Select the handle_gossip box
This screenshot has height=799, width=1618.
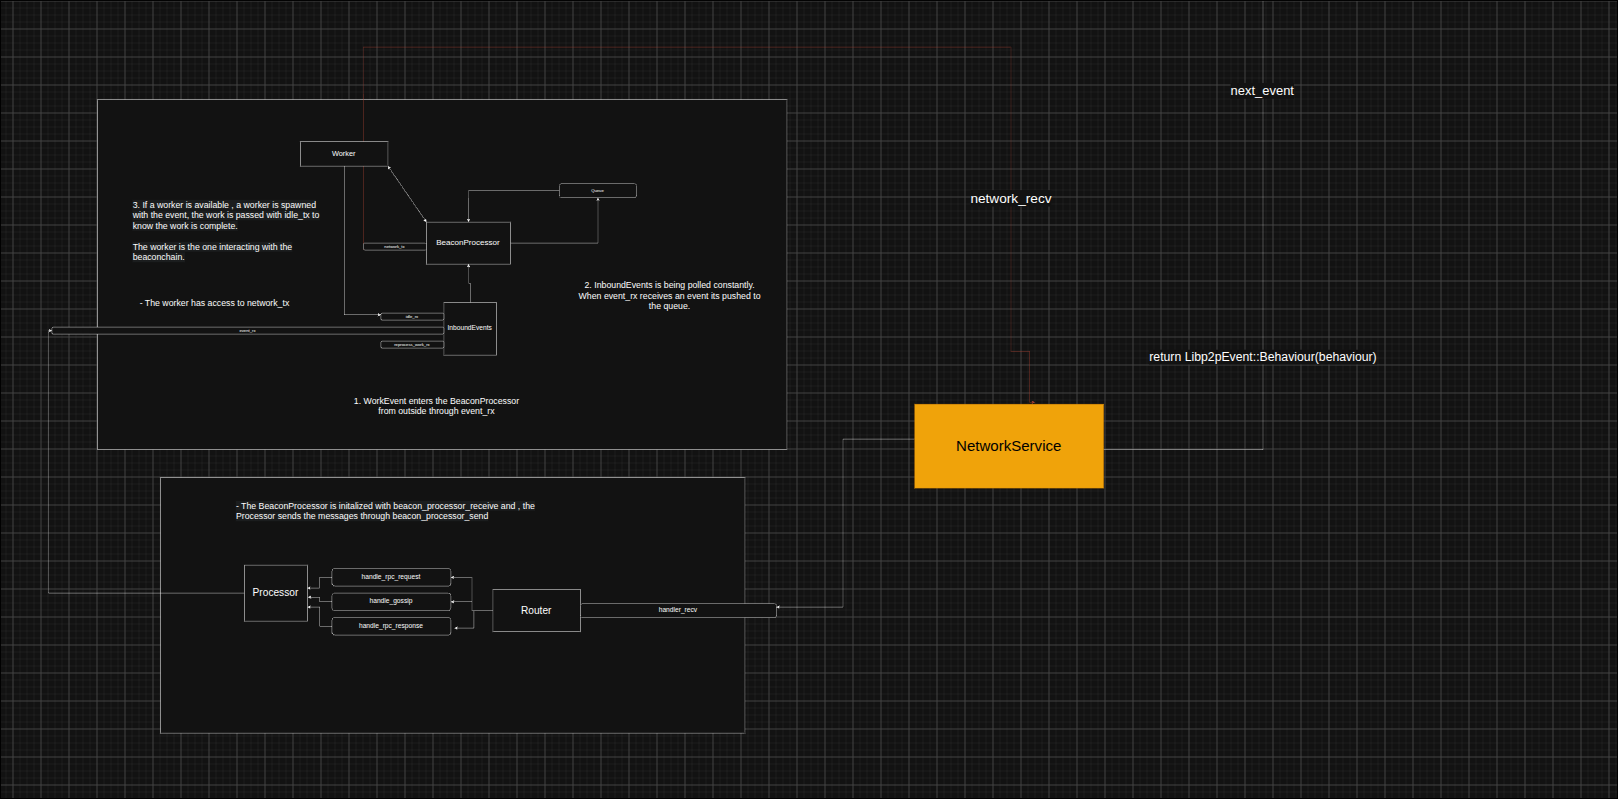point(391,601)
